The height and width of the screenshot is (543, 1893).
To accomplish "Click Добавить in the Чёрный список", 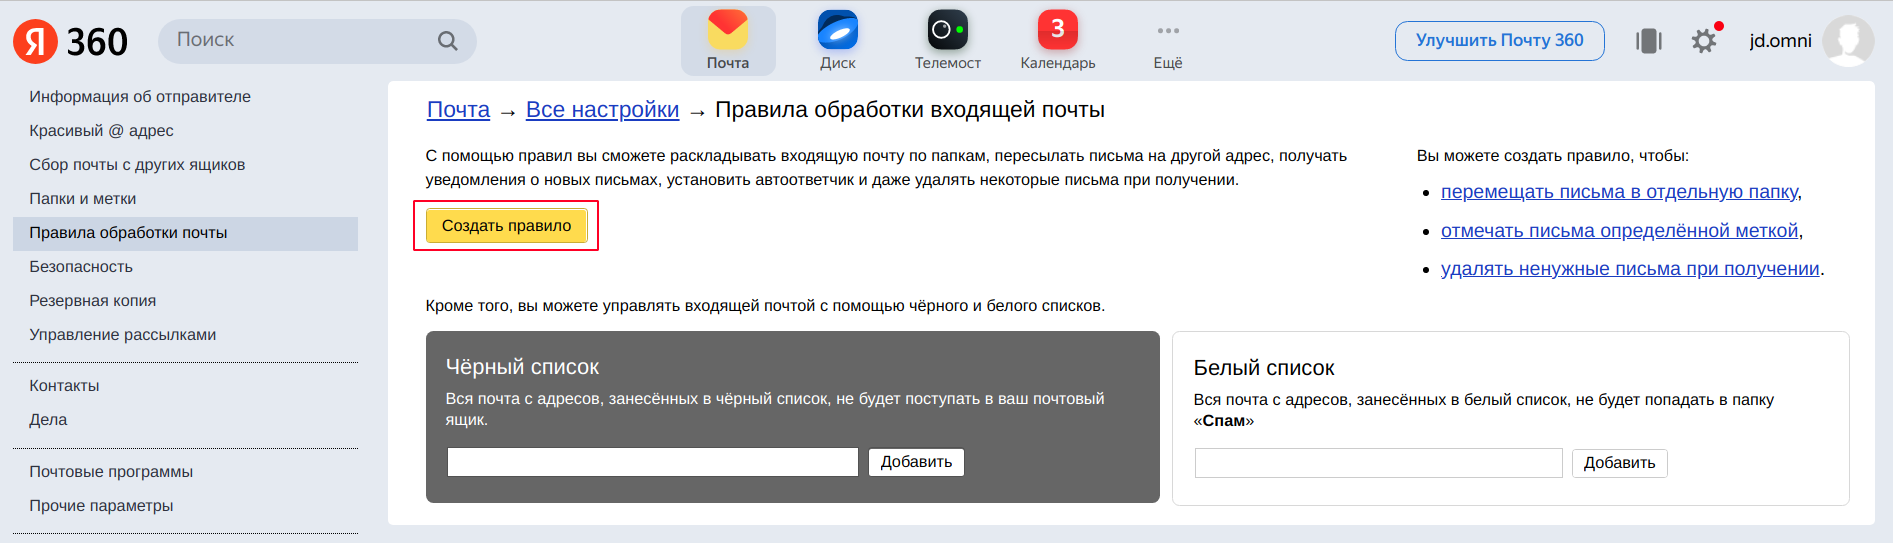I will click(916, 462).
